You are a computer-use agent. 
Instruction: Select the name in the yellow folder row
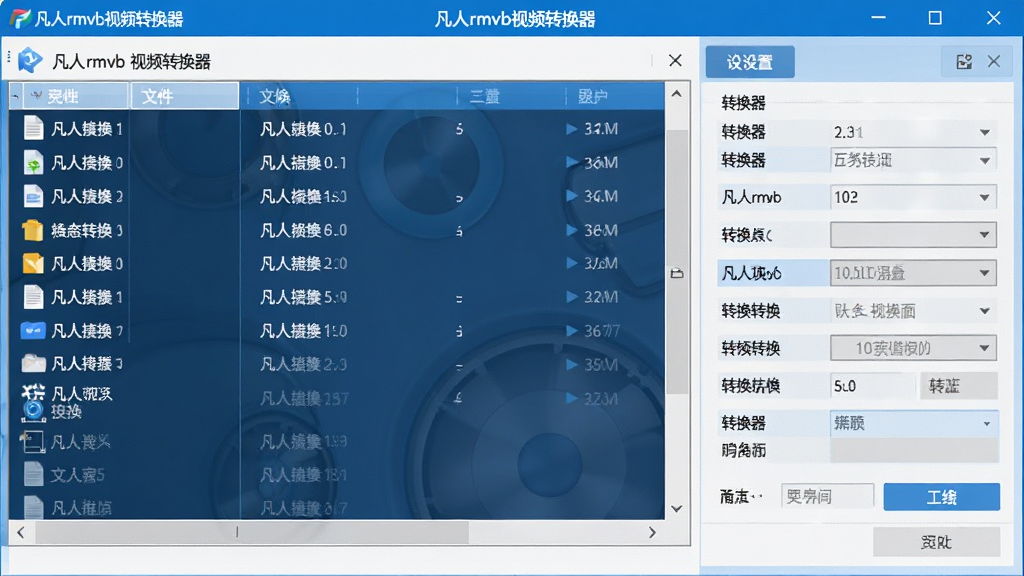[x=86, y=231]
